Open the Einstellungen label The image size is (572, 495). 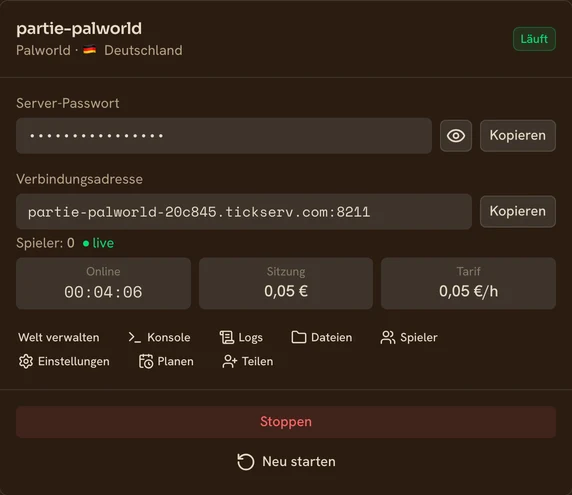point(74,361)
